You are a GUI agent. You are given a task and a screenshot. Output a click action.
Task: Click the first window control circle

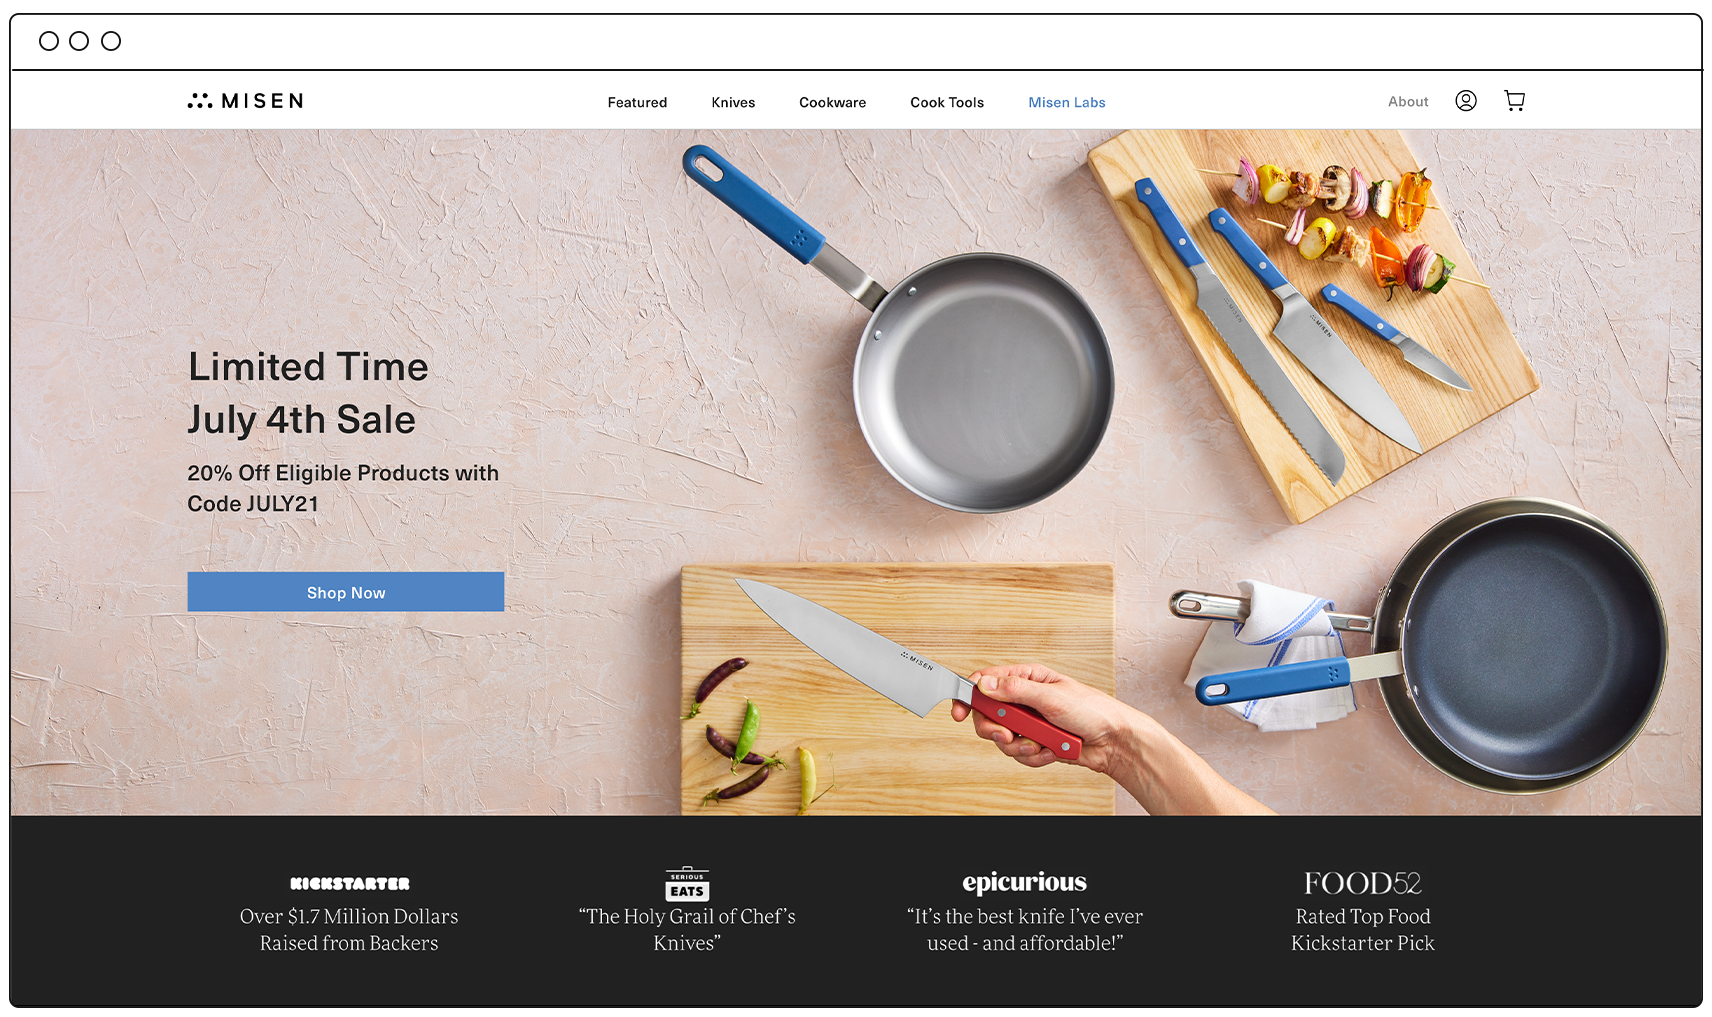[x=49, y=41]
